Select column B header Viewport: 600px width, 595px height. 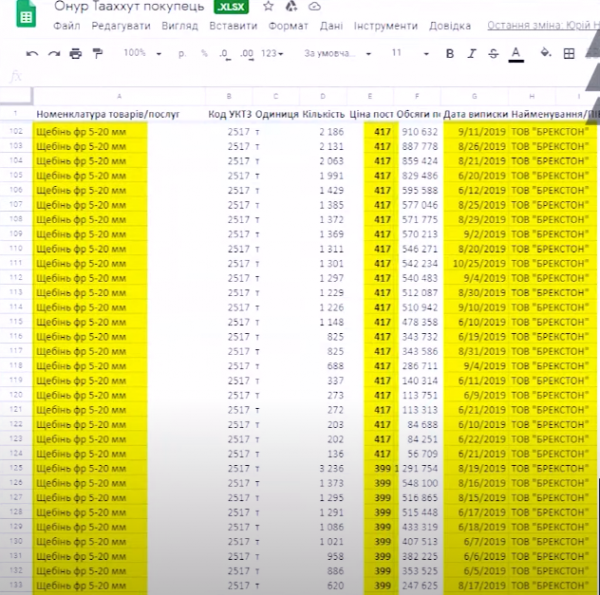point(229,96)
